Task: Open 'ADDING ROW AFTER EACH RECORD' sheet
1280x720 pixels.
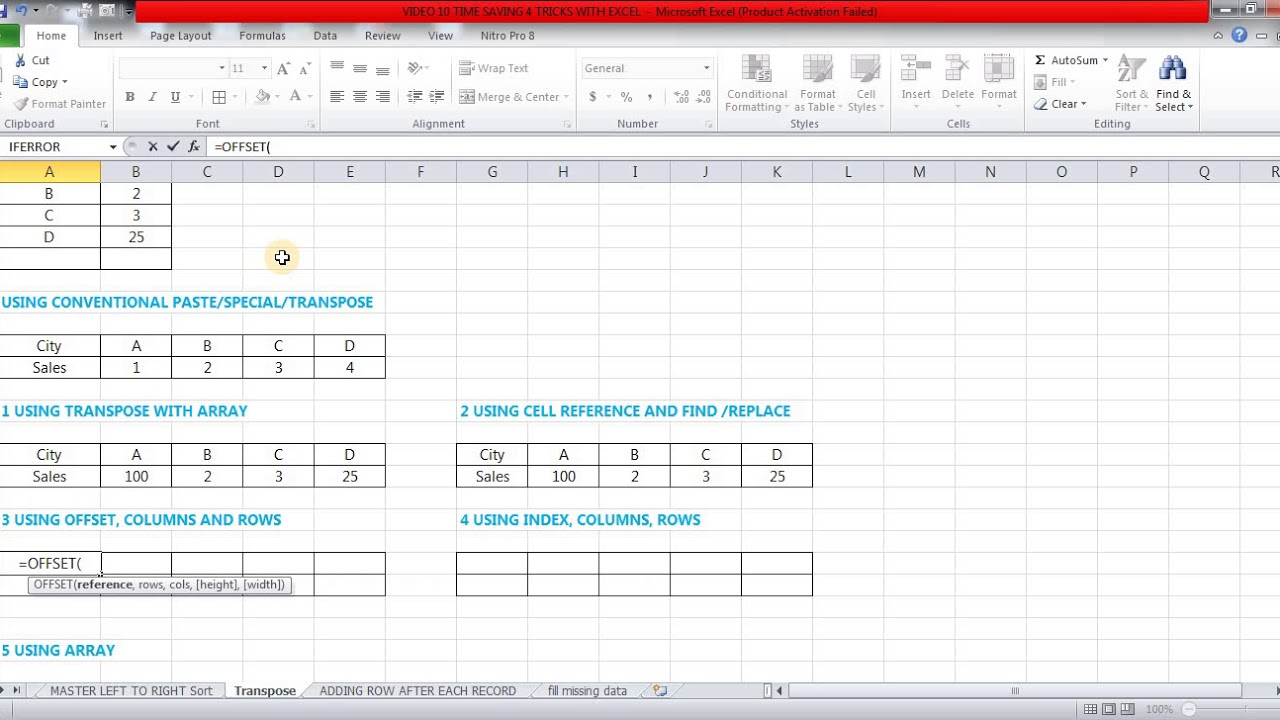Action: 417,691
